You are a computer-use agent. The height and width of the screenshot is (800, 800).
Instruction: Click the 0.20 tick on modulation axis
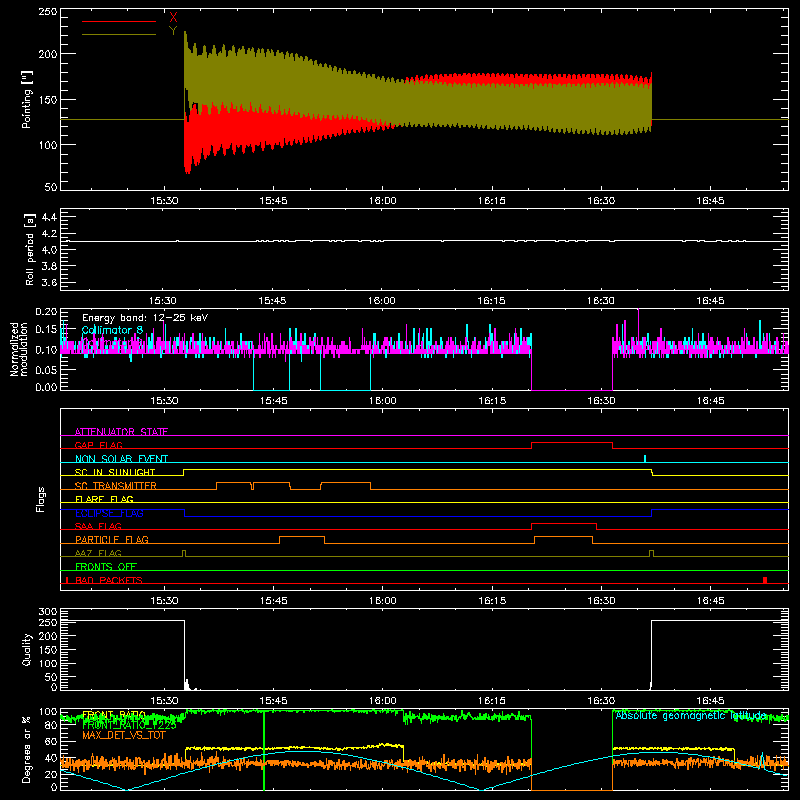tap(46, 312)
